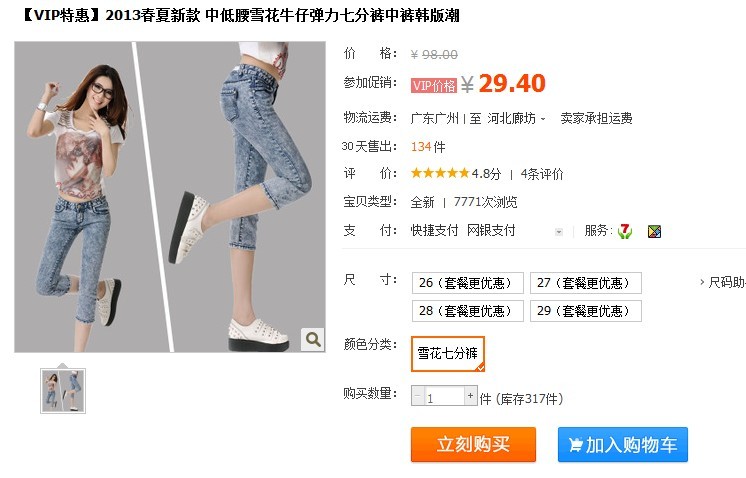The width and height of the screenshot is (746, 478).
Task: Decrease quantity with the minus stepper
Action: tap(418, 395)
